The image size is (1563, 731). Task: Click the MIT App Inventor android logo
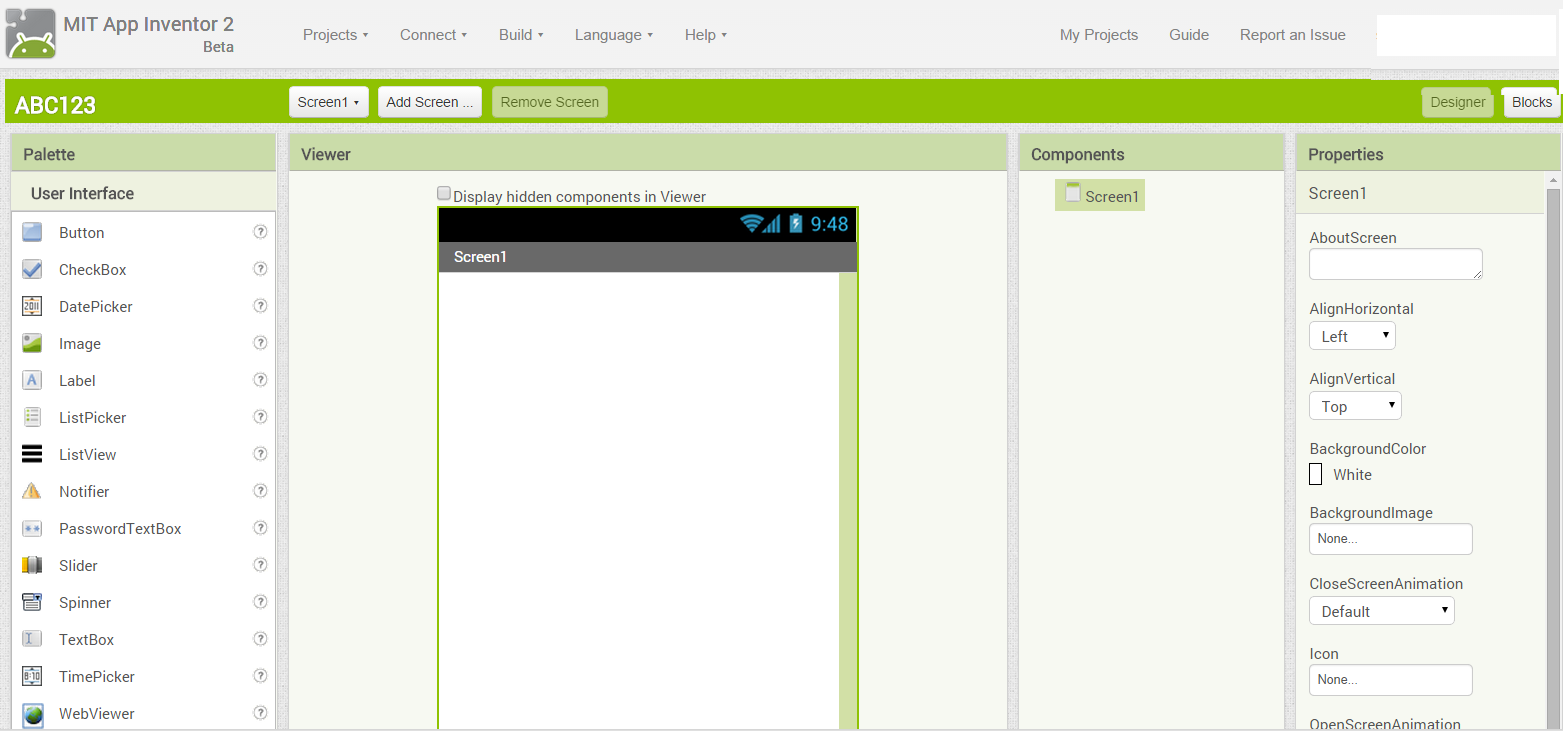point(31,33)
